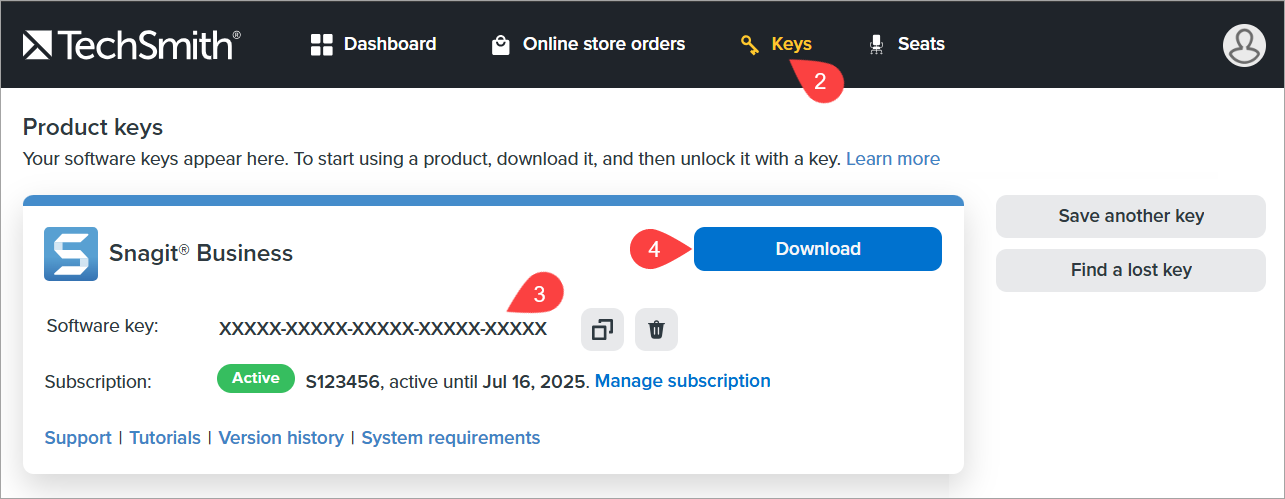Image resolution: width=1285 pixels, height=499 pixels.
Task: Click the shopping bag icon
Action: (x=500, y=45)
